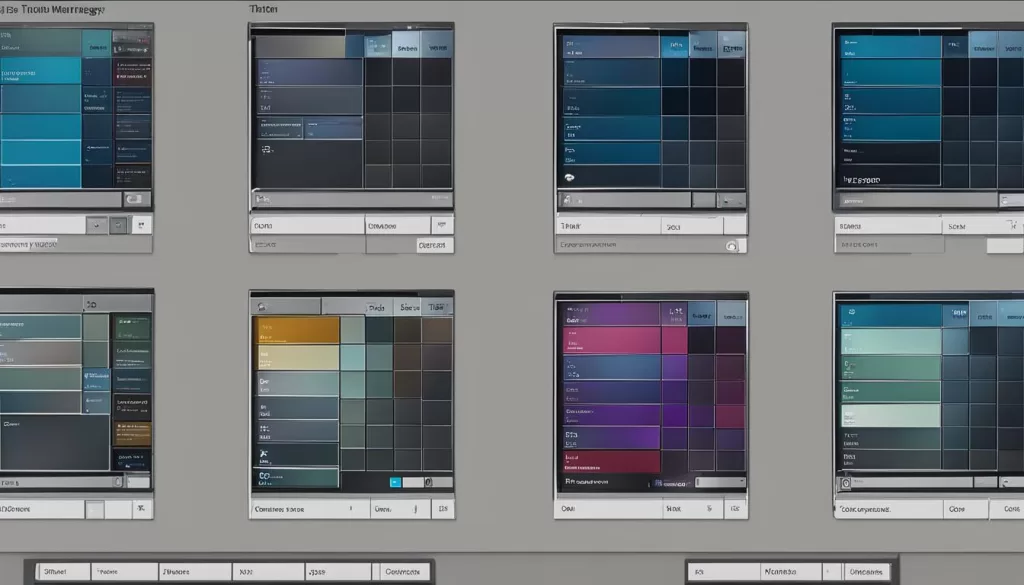
Task: Click the running-figure icon row in the orange-swatch panel
Action: tap(295, 454)
